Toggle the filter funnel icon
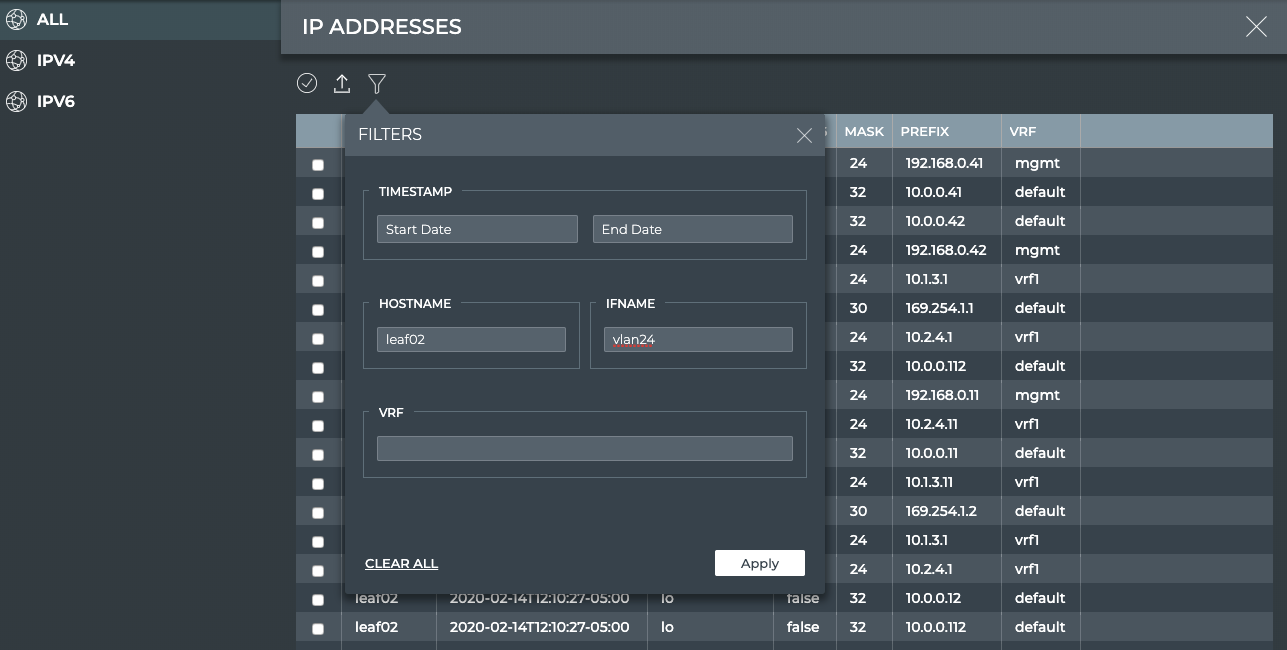The width and height of the screenshot is (1287, 650). (377, 84)
